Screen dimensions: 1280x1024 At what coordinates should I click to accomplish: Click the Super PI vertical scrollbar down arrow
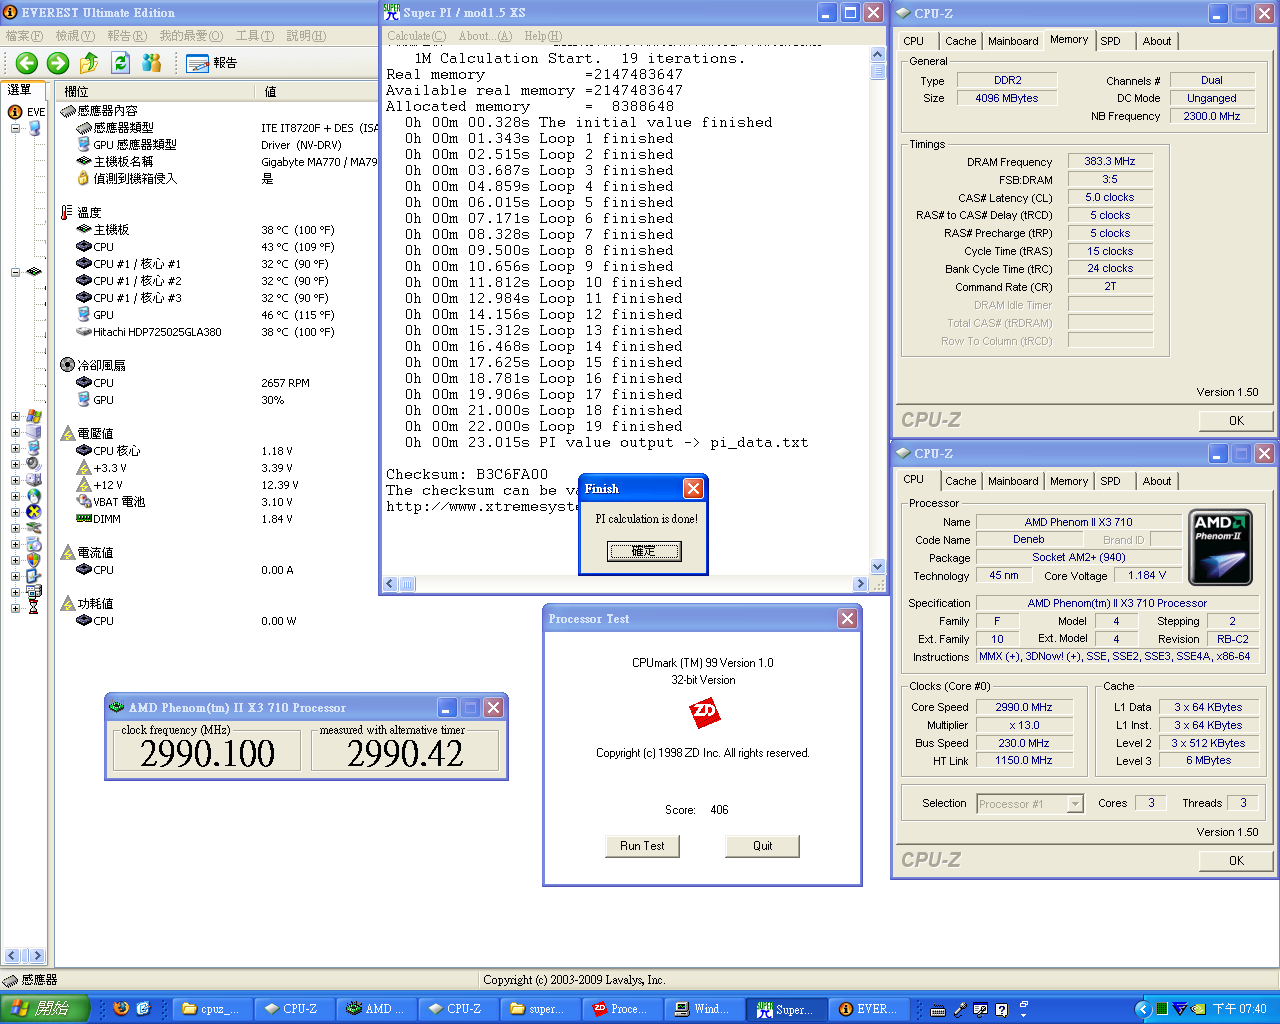(x=878, y=566)
